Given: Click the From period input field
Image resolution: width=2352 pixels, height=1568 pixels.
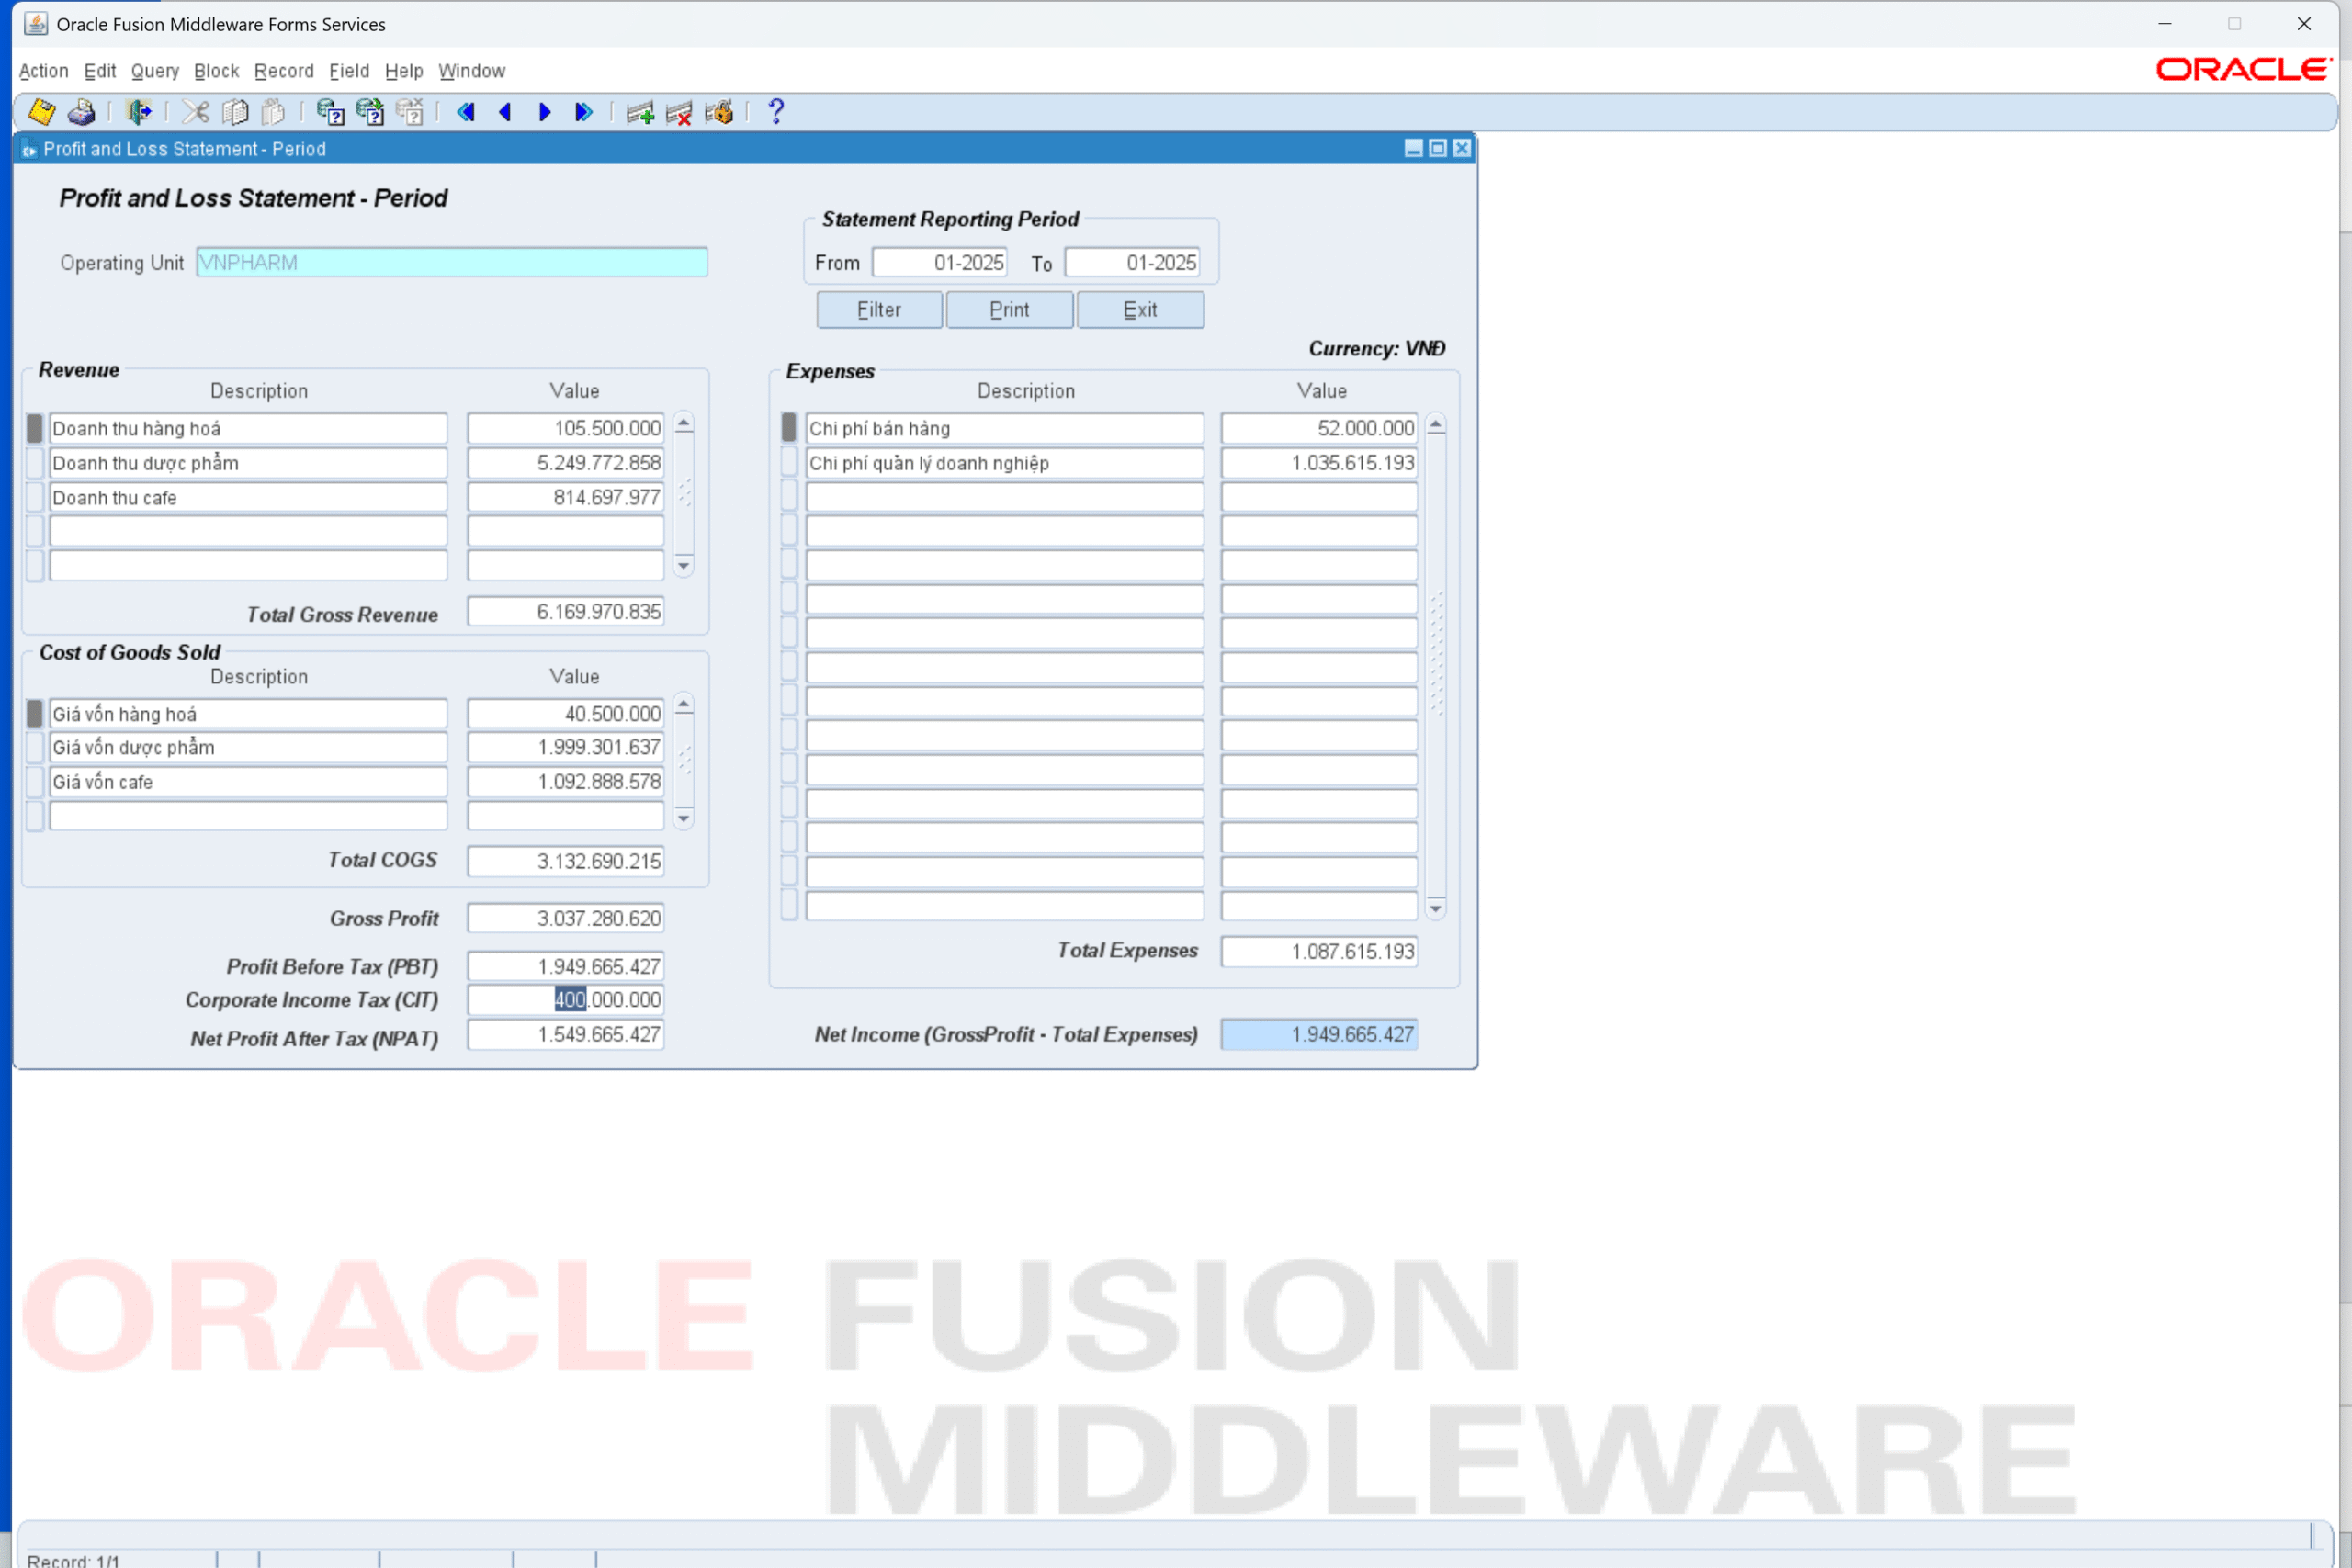Looking at the screenshot, I should (x=940, y=263).
